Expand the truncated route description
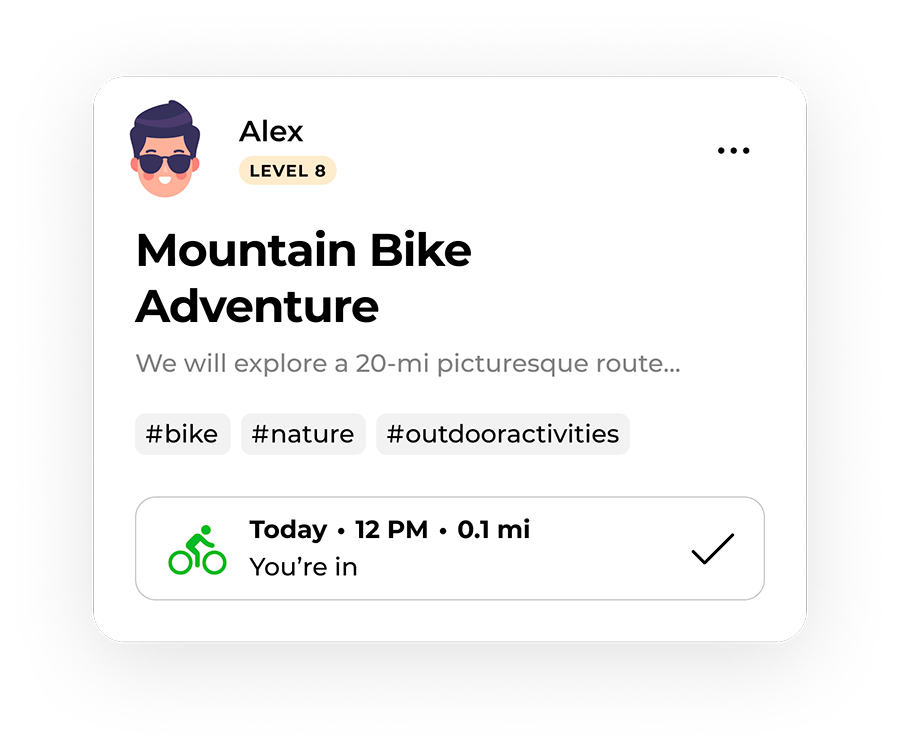 [x=408, y=364]
